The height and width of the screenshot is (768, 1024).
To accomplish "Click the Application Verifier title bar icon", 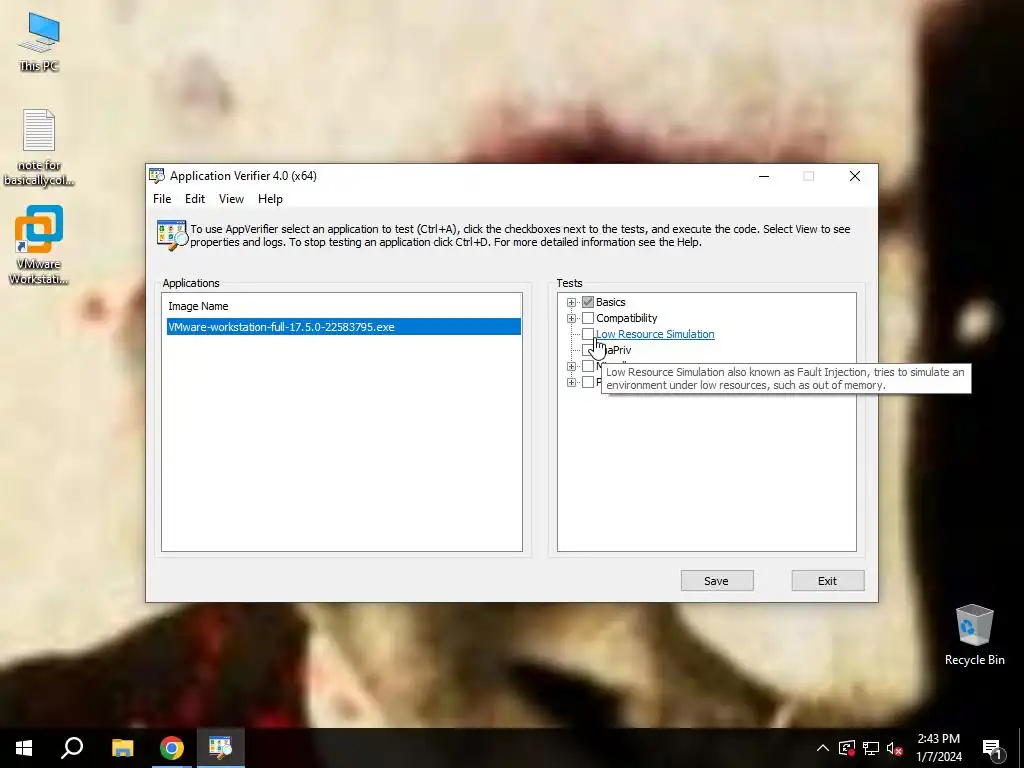I will (157, 176).
